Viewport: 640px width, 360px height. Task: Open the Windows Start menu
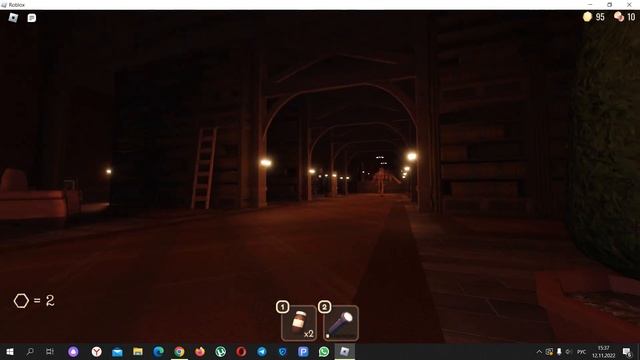click(x=10, y=351)
